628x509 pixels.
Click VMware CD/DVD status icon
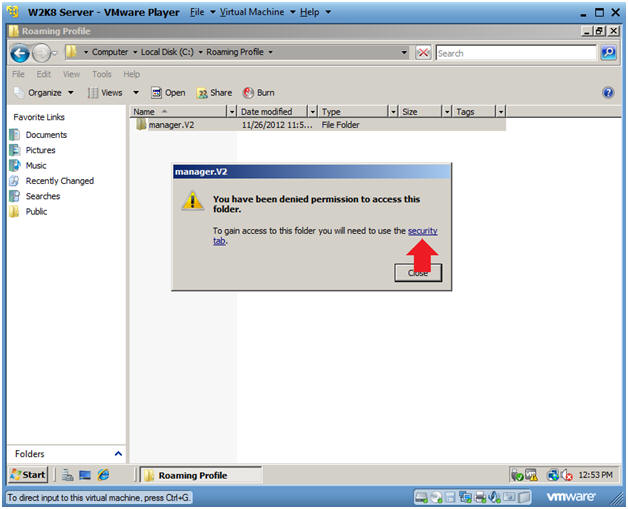coord(435,497)
